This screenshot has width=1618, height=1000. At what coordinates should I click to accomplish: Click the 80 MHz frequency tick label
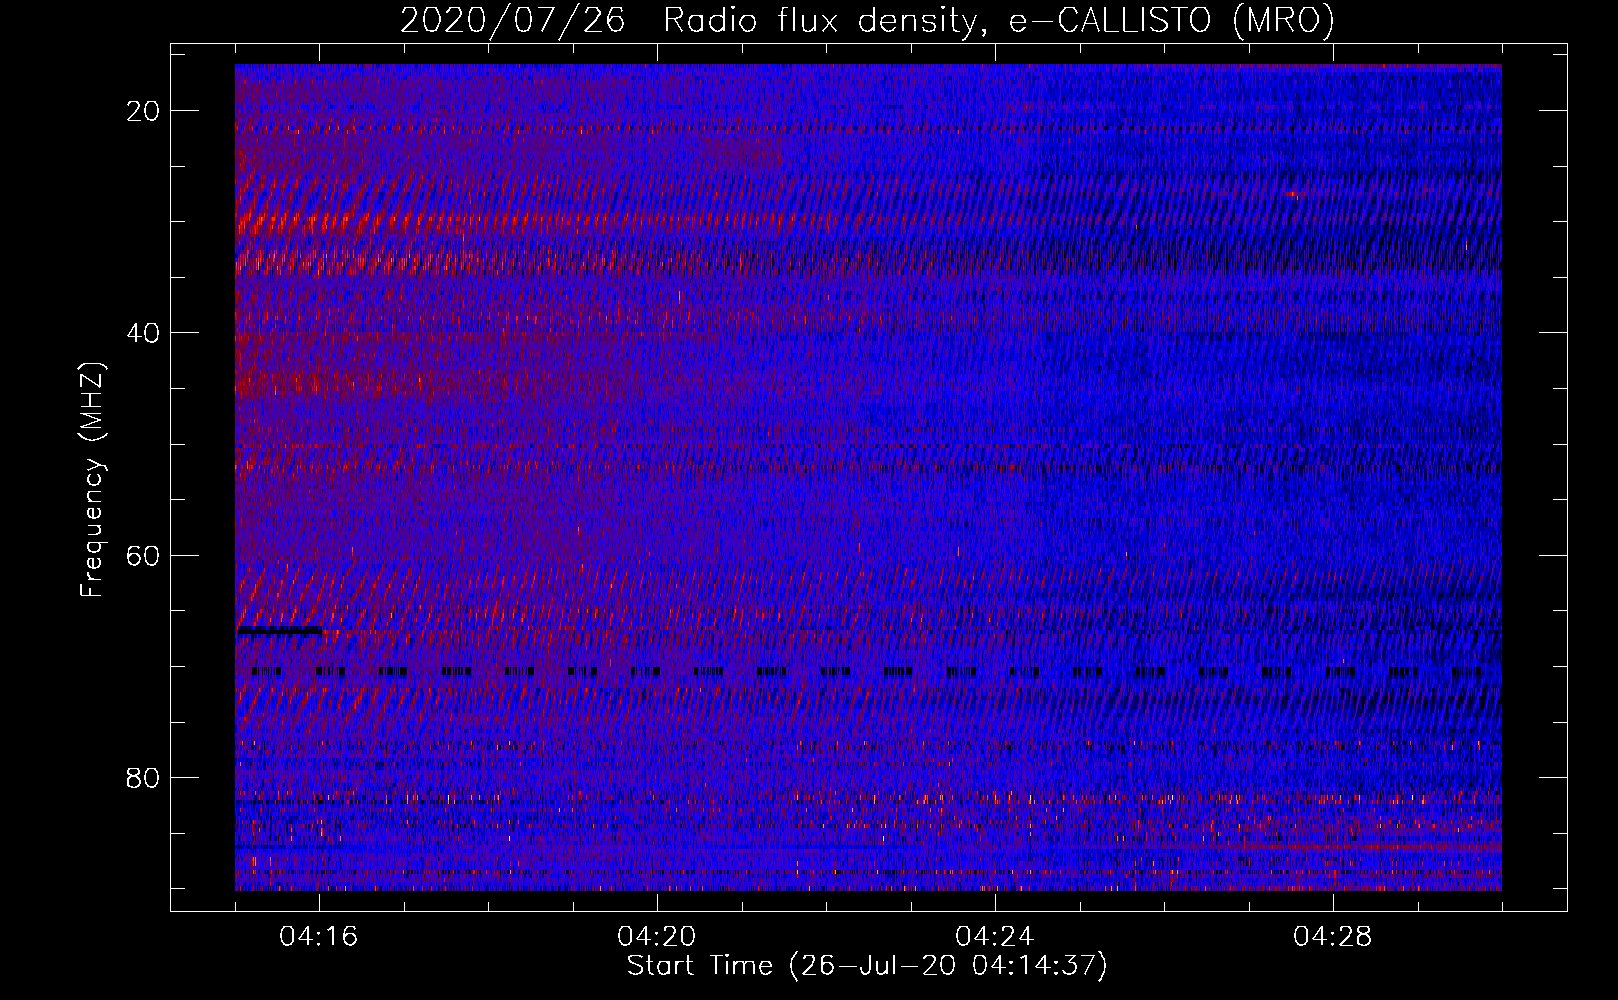pos(143,777)
